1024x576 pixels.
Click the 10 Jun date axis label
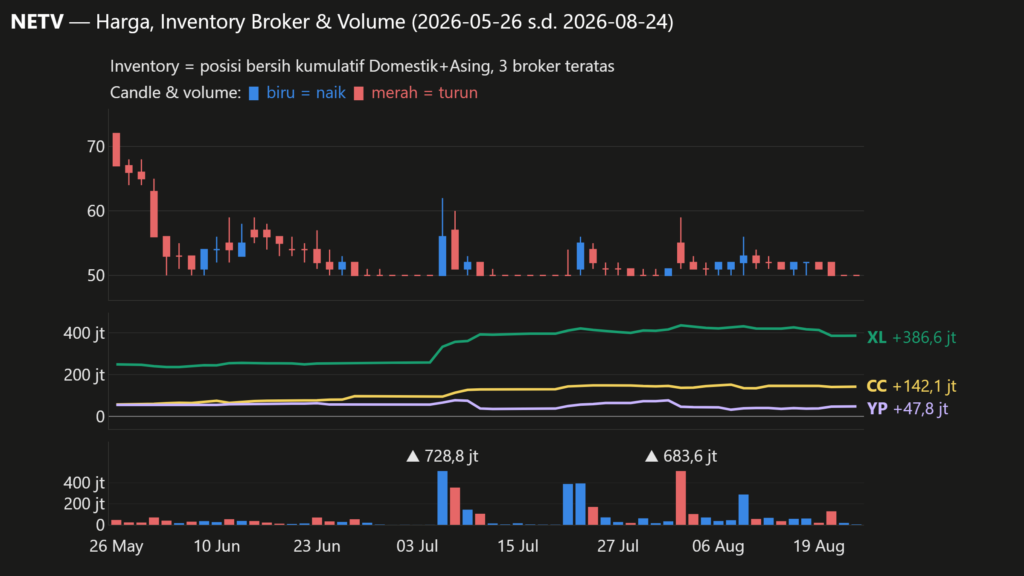pyautogui.click(x=217, y=547)
